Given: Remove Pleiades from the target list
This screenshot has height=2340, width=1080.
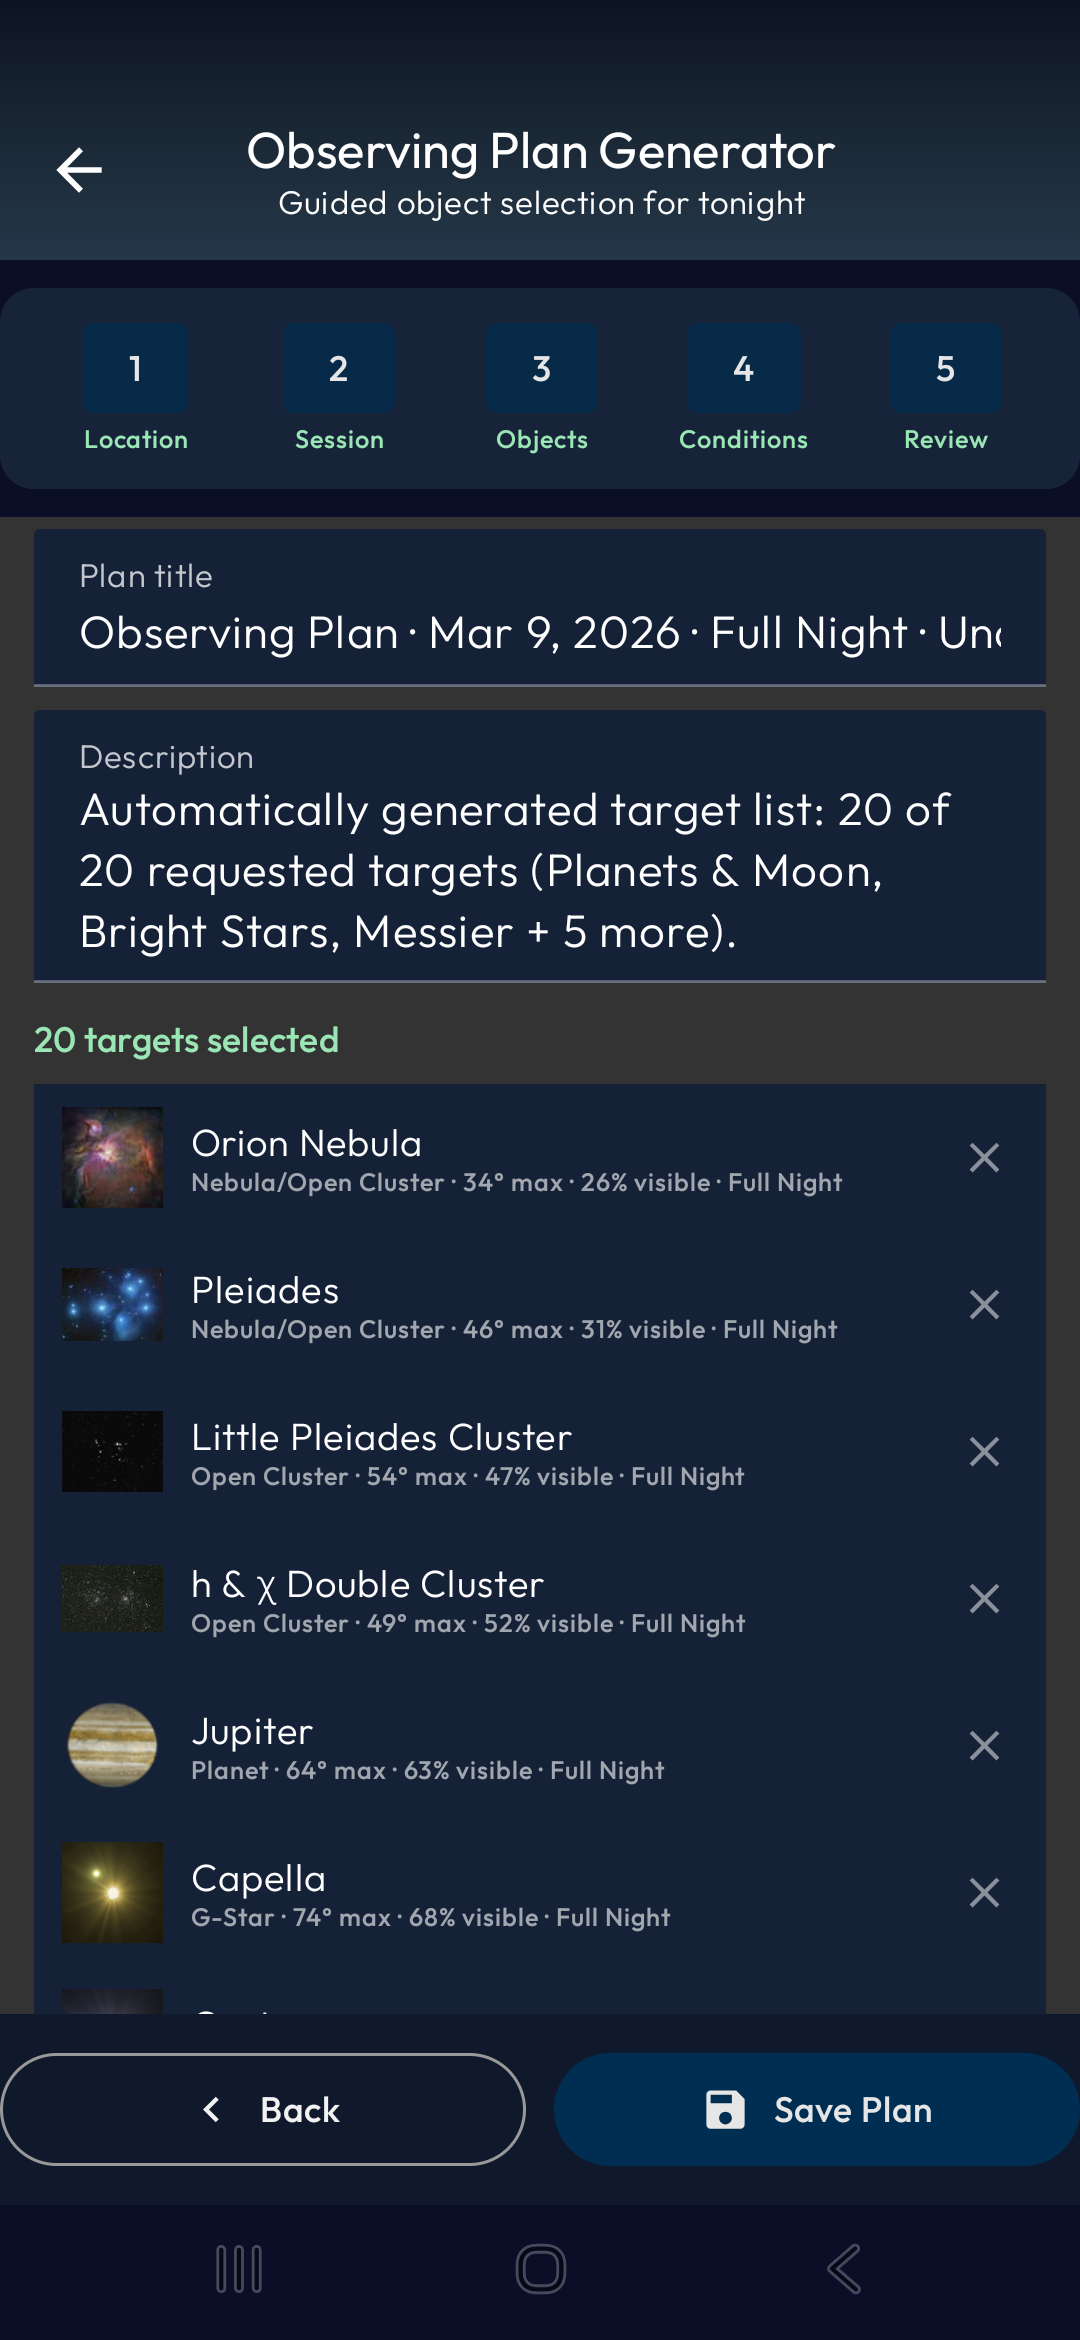Looking at the screenshot, I should [x=983, y=1304].
